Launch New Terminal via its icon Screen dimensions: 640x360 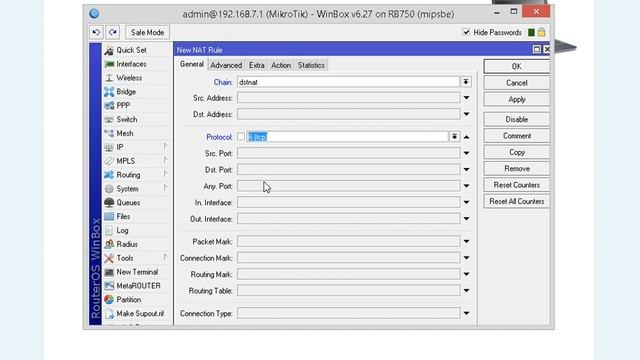109,272
